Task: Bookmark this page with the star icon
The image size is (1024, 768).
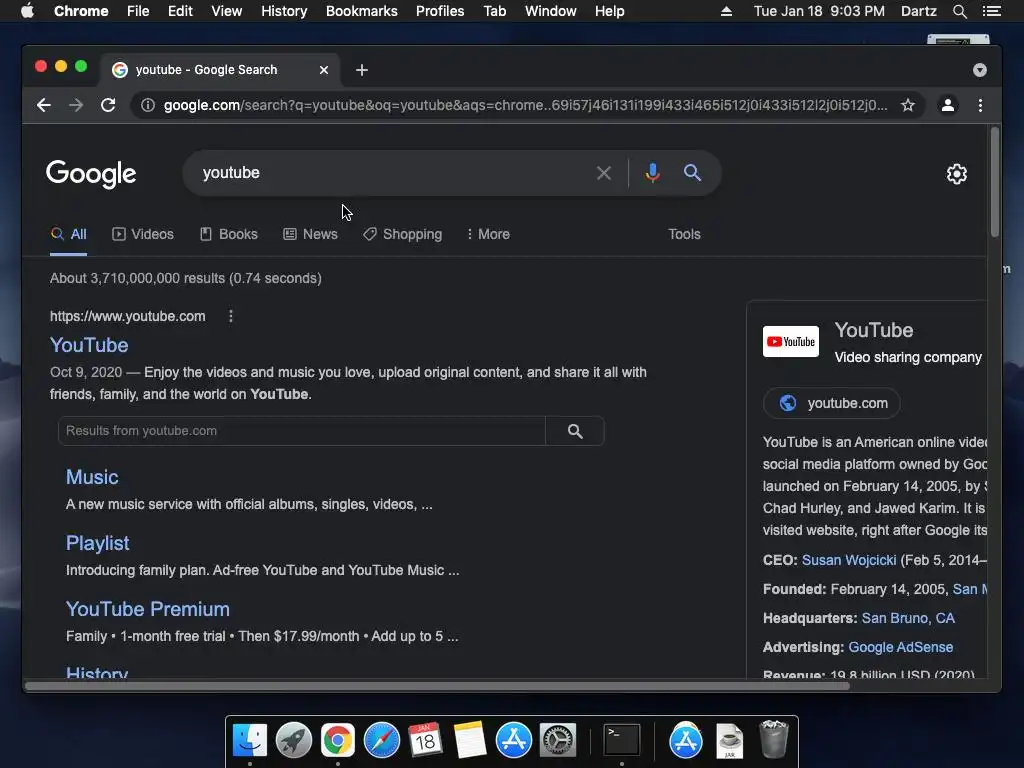Action: click(908, 105)
